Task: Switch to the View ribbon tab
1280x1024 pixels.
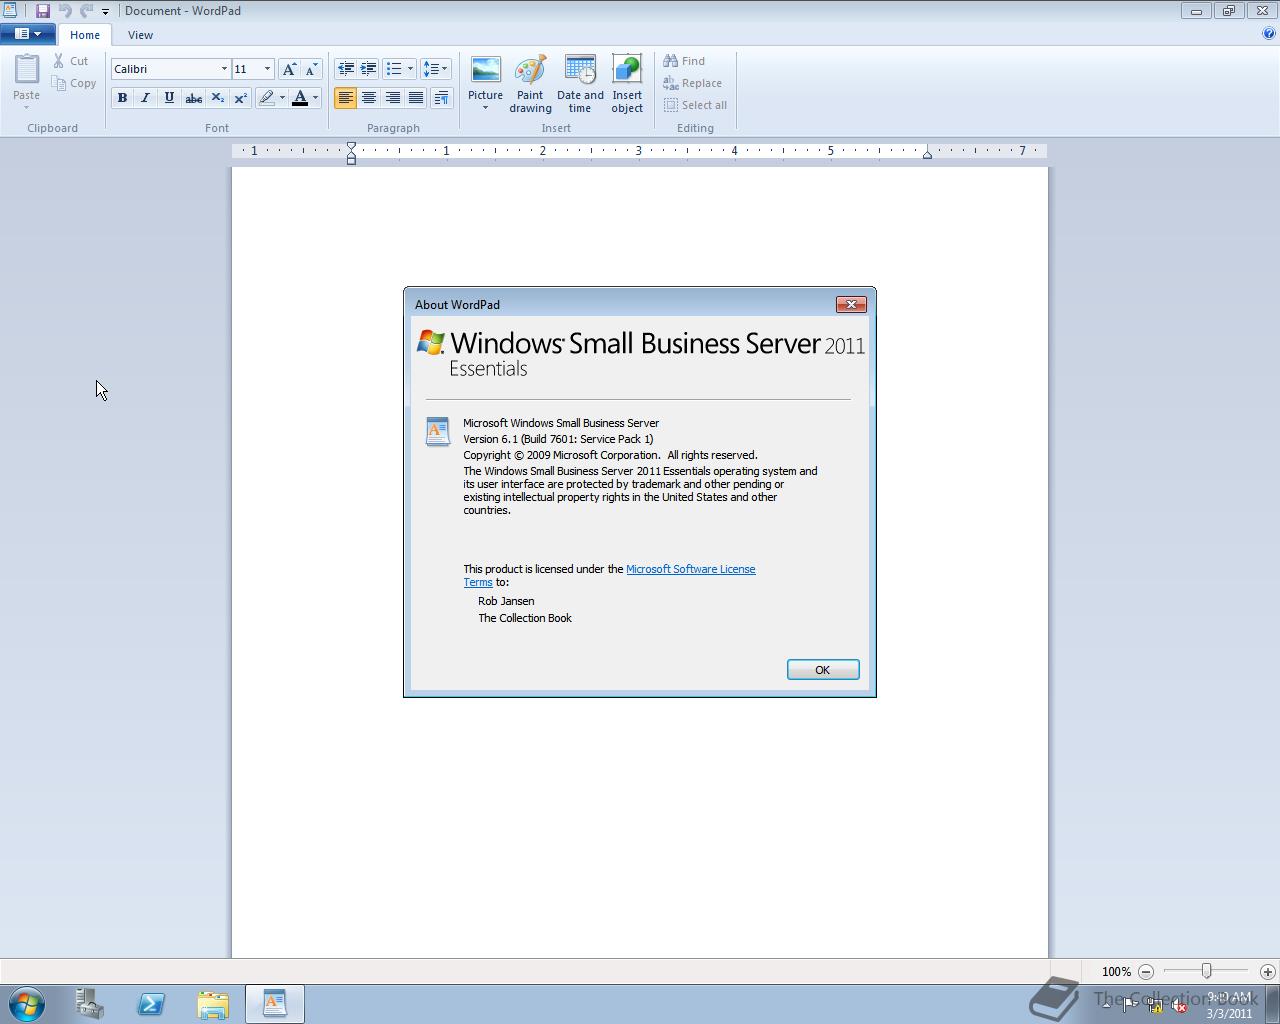Action: pos(140,35)
